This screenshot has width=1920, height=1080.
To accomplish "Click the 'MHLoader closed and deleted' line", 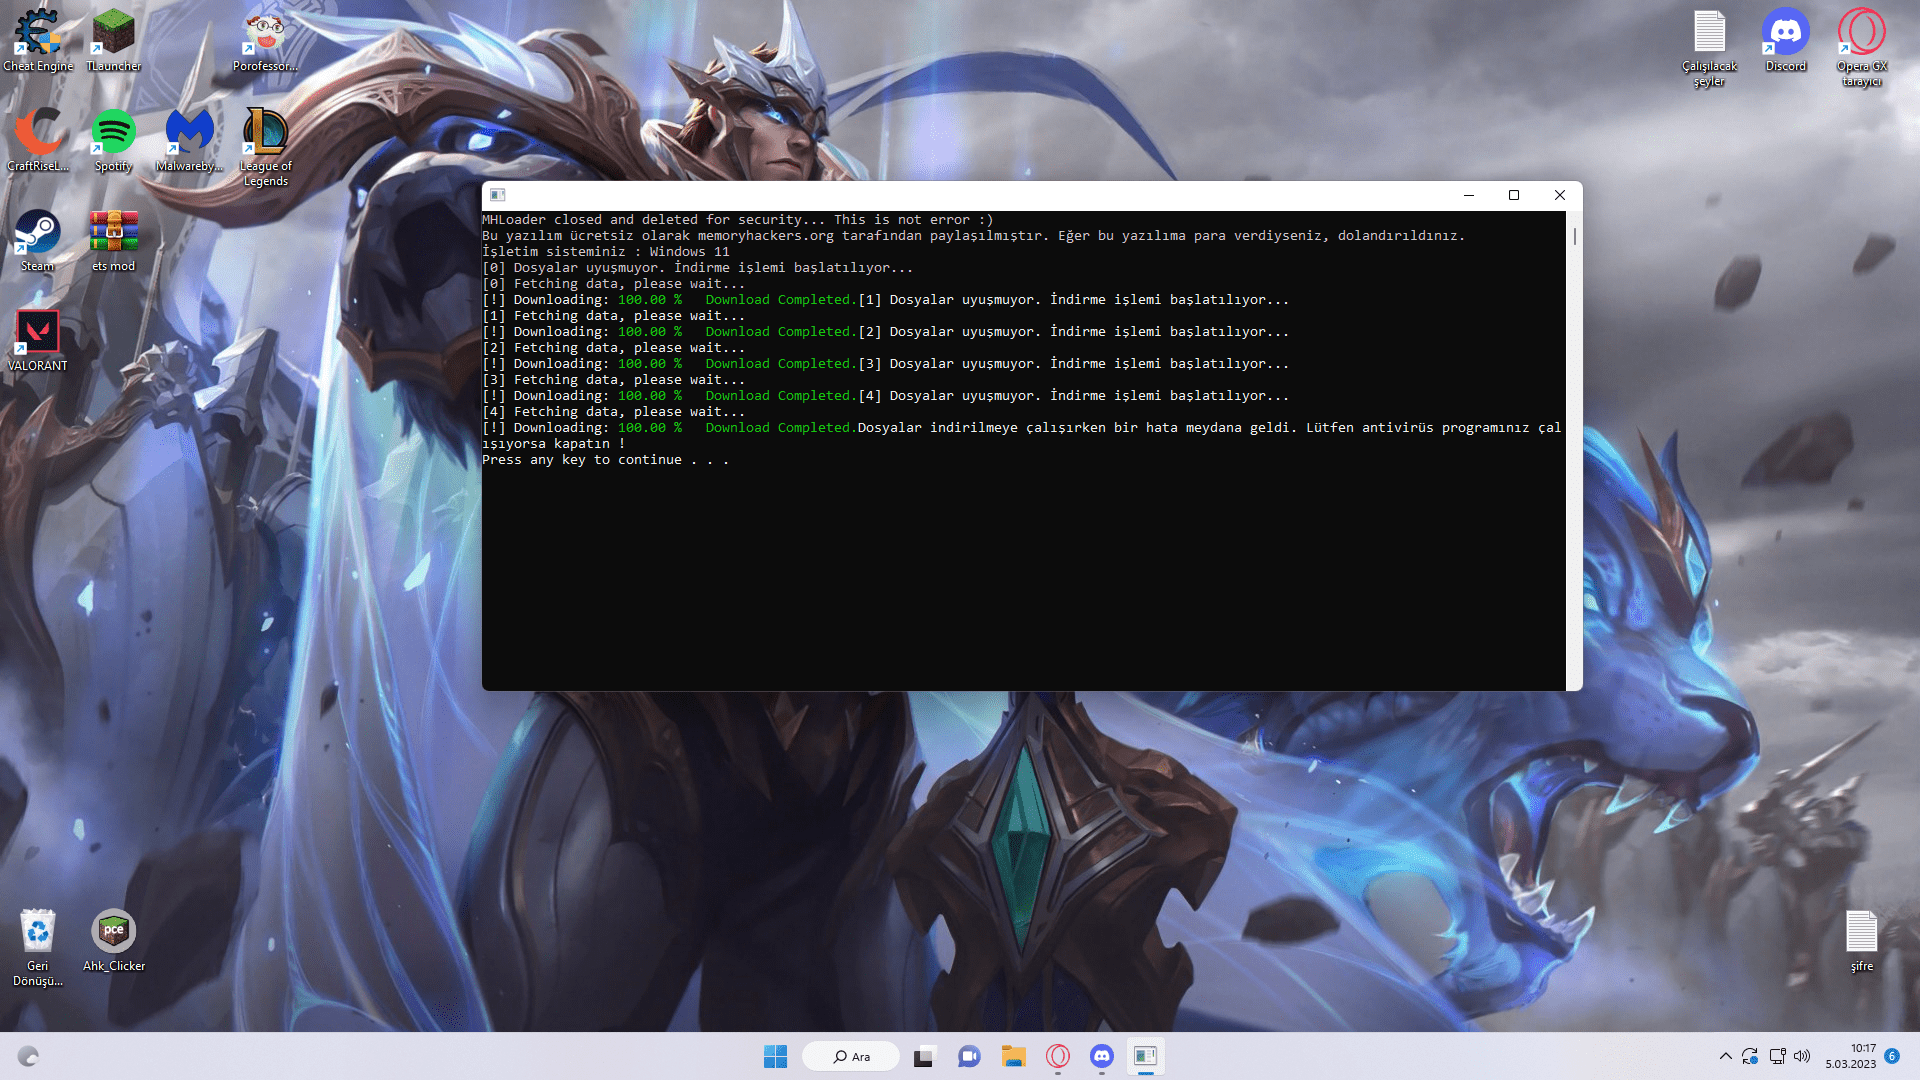I will point(738,220).
